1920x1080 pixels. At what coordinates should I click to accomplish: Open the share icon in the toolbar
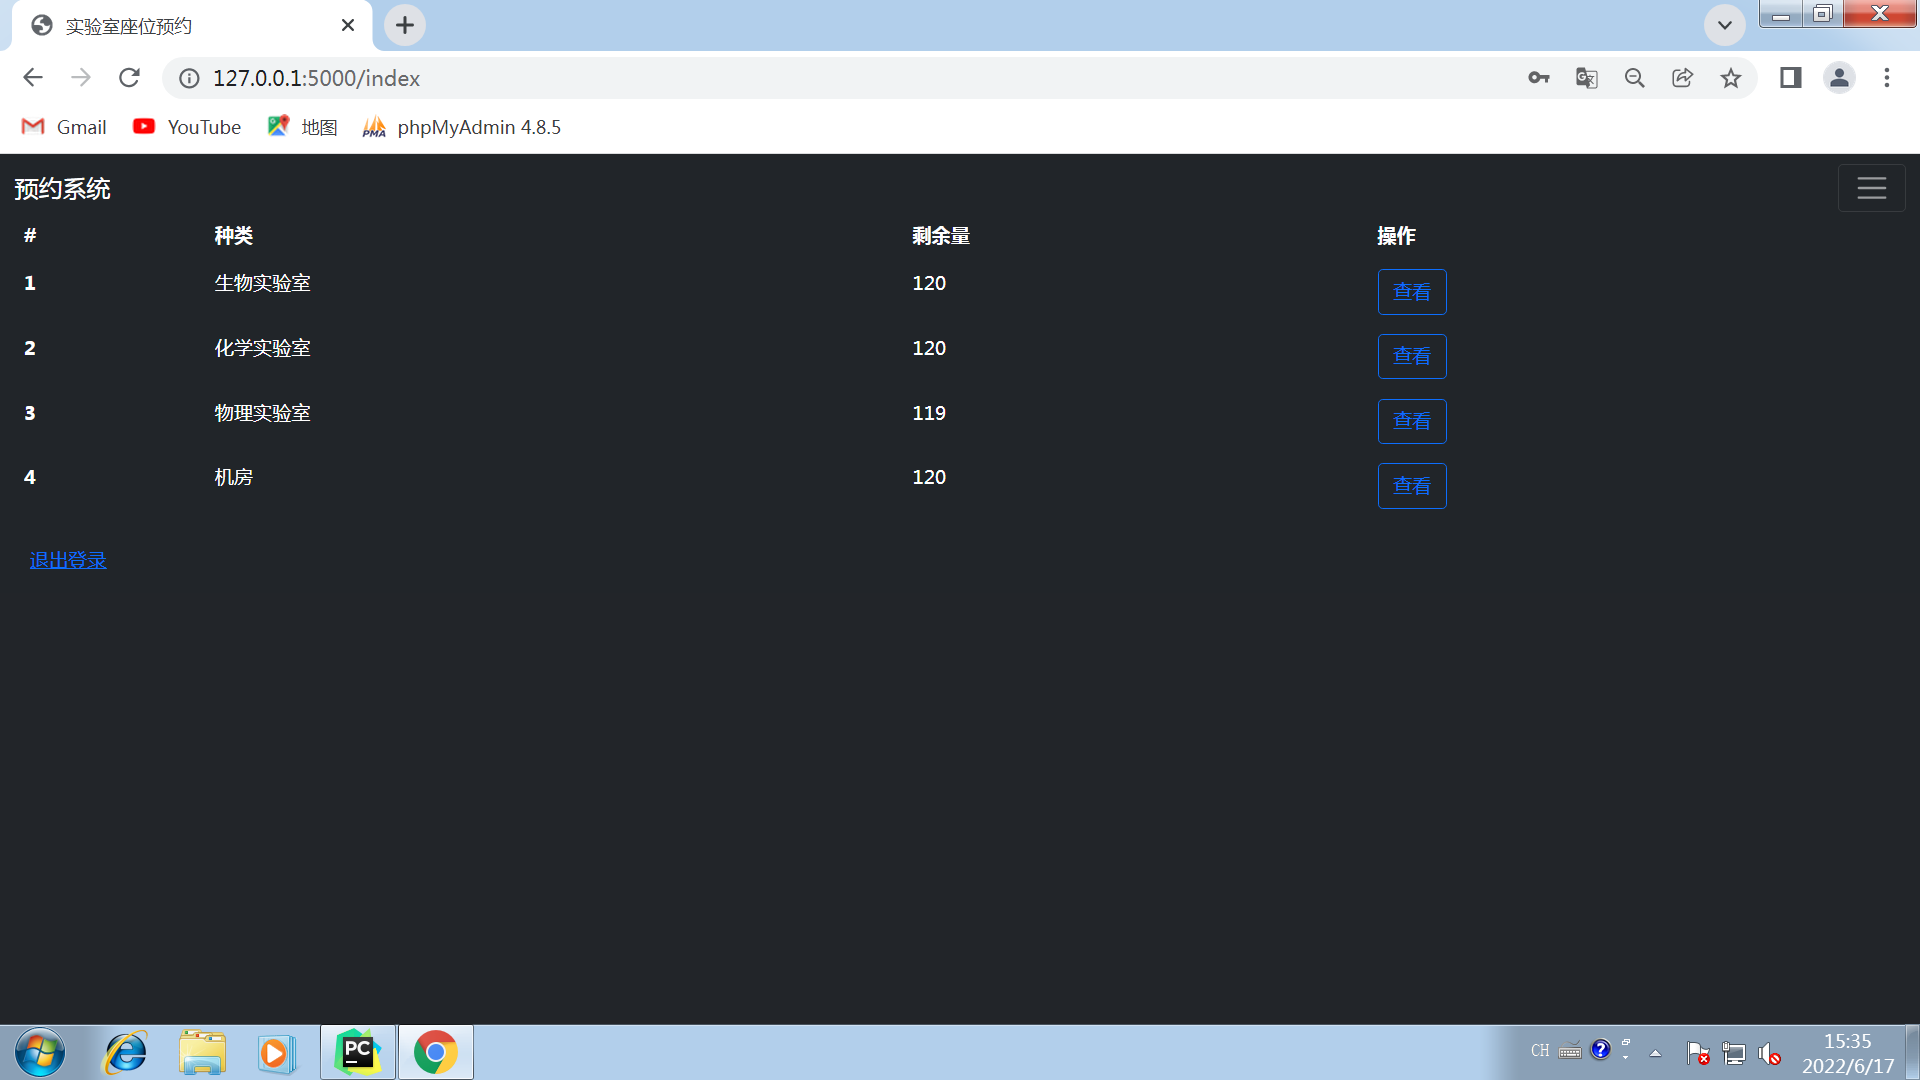(x=1682, y=78)
